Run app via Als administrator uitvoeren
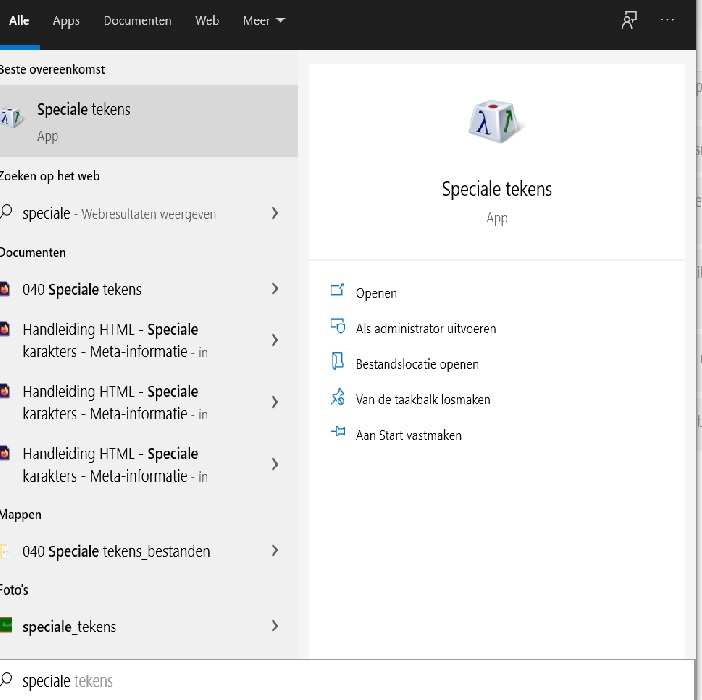Screen dimensions: 702x700 pos(426,328)
